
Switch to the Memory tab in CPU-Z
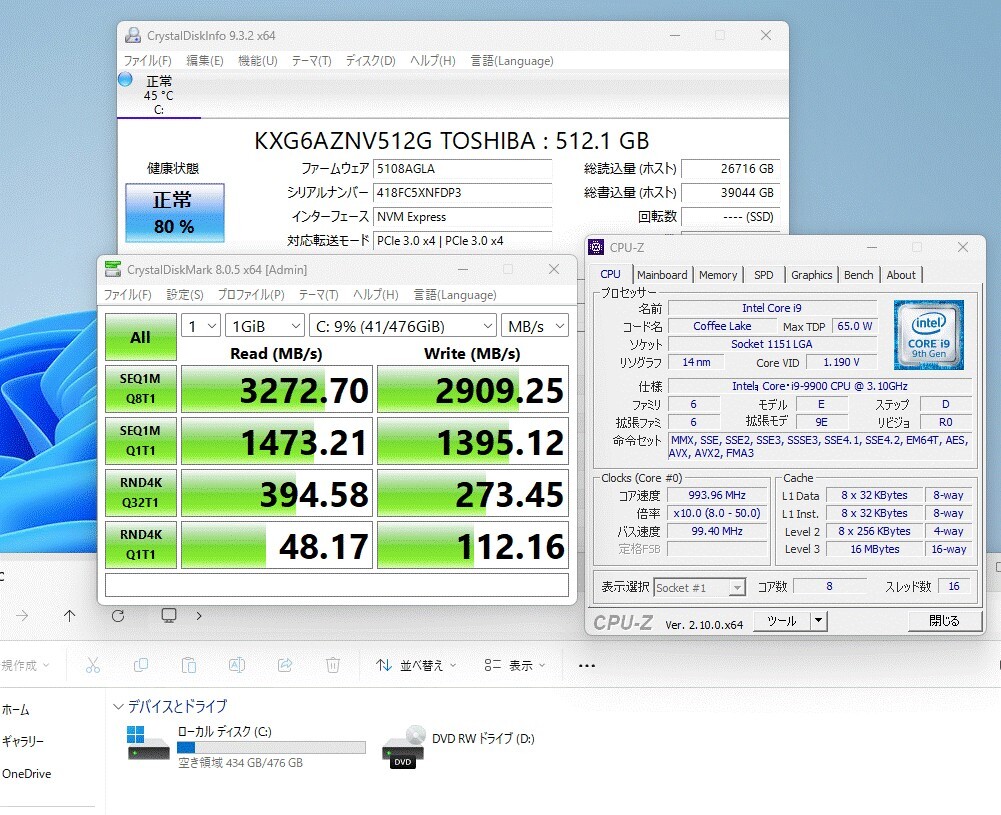click(x=718, y=274)
